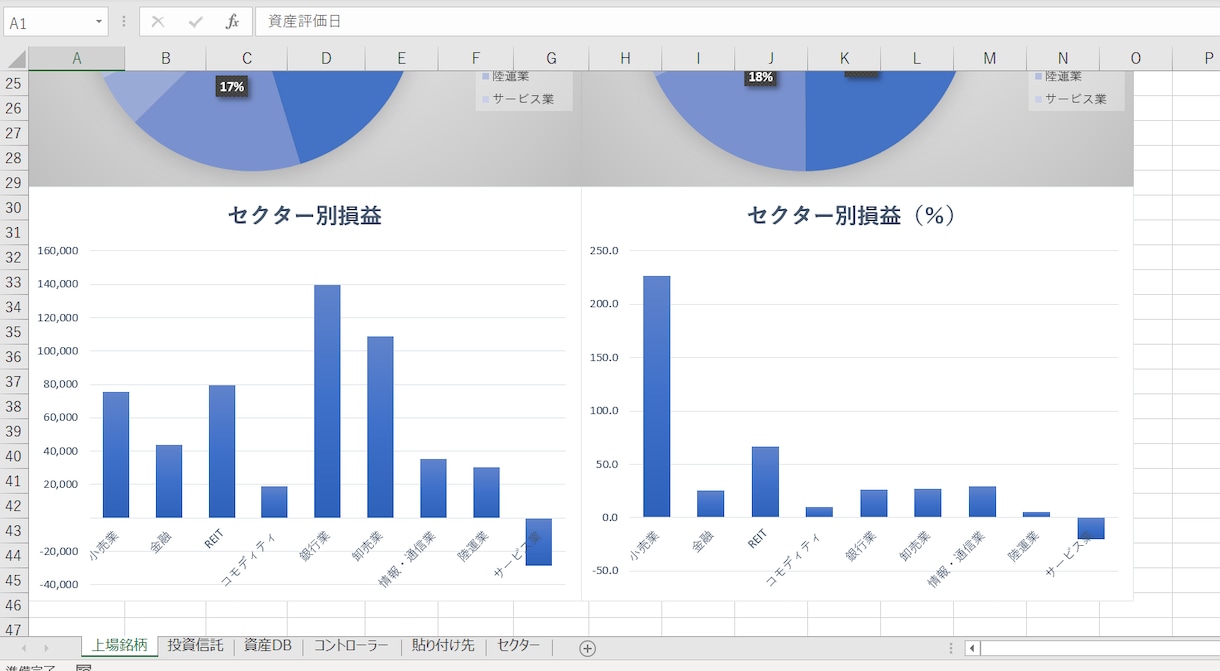The image size is (1220, 671).
Task: Click the cancel (X) formula bar icon
Action: click(158, 22)
